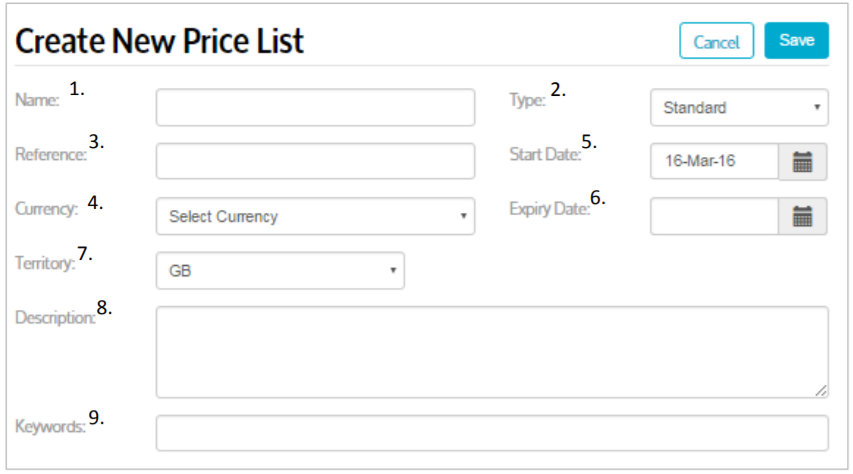This screenshot has width=853, height=474.
Task: Click inside the Keywords input field
Action: click(491, 433)
